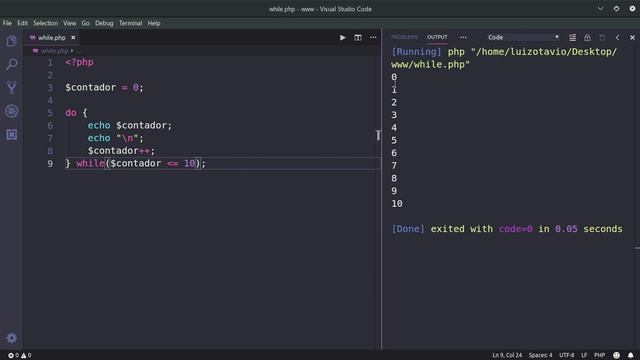The width and height of the screenshot is (640, 360).
Task: Open the Explorer view in activity bar
Action: 11,41
